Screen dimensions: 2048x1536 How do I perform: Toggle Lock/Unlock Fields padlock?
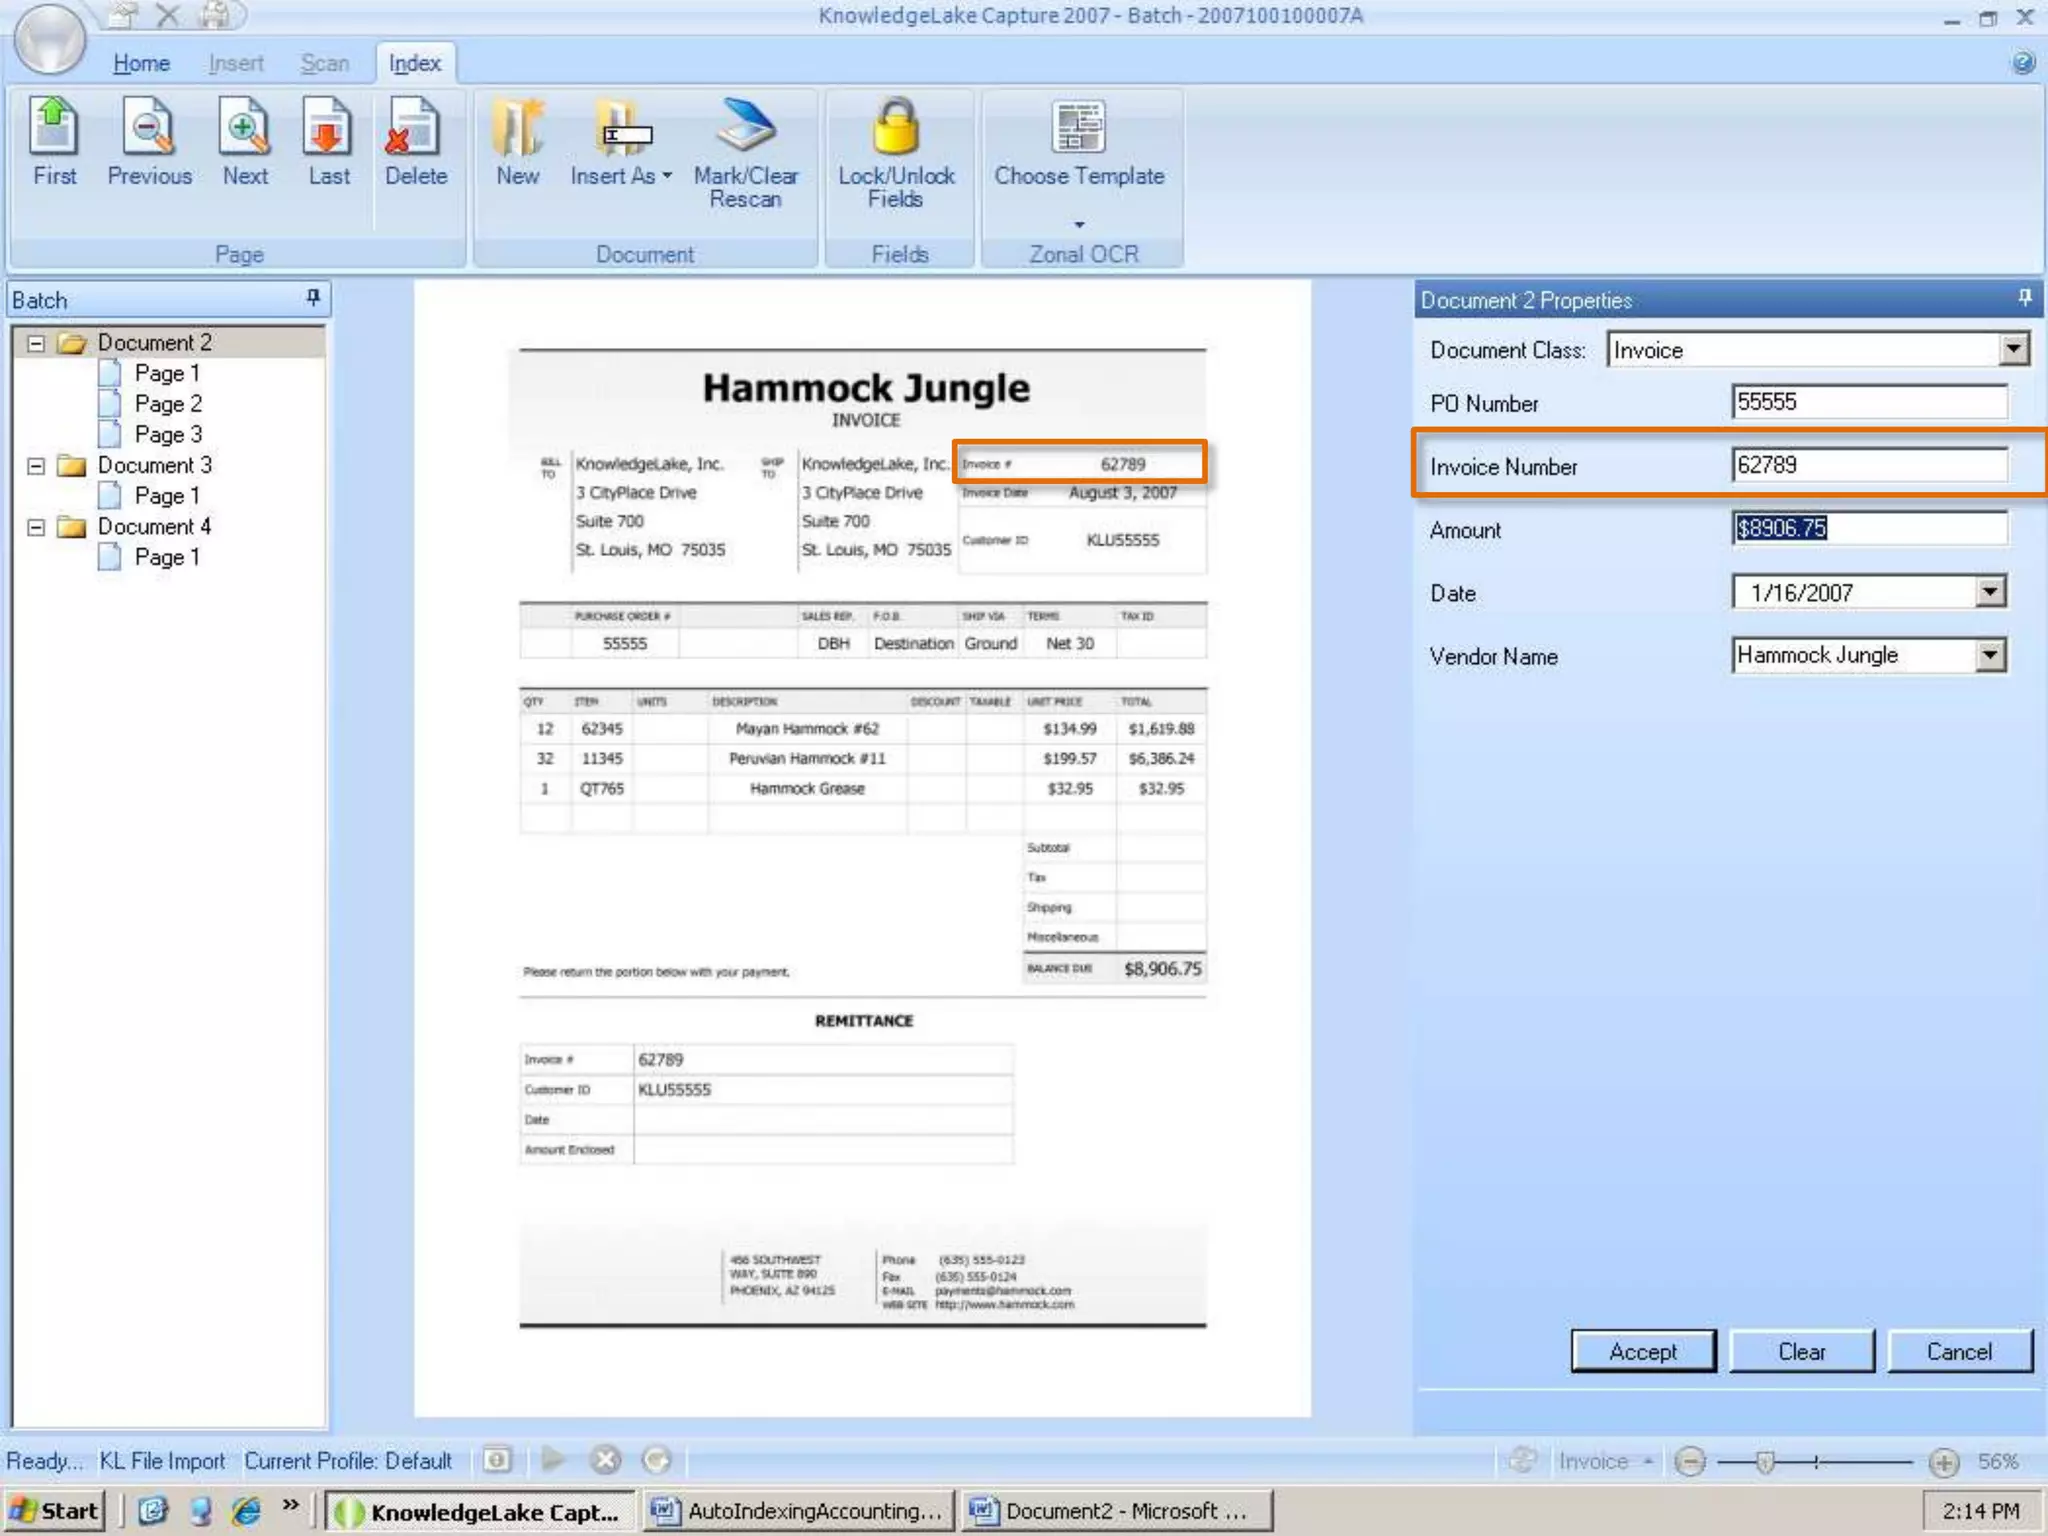[895, 128]
